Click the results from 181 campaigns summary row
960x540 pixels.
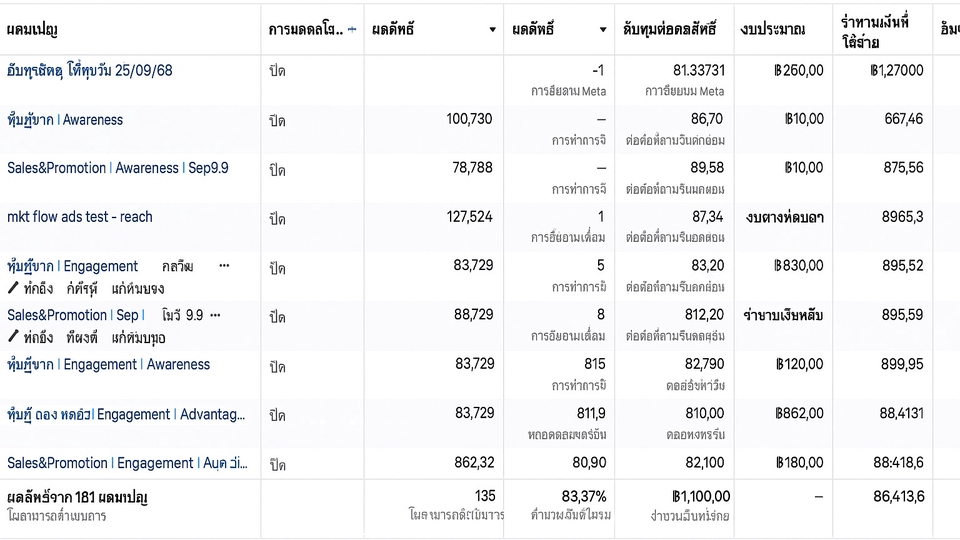point(479,506)
